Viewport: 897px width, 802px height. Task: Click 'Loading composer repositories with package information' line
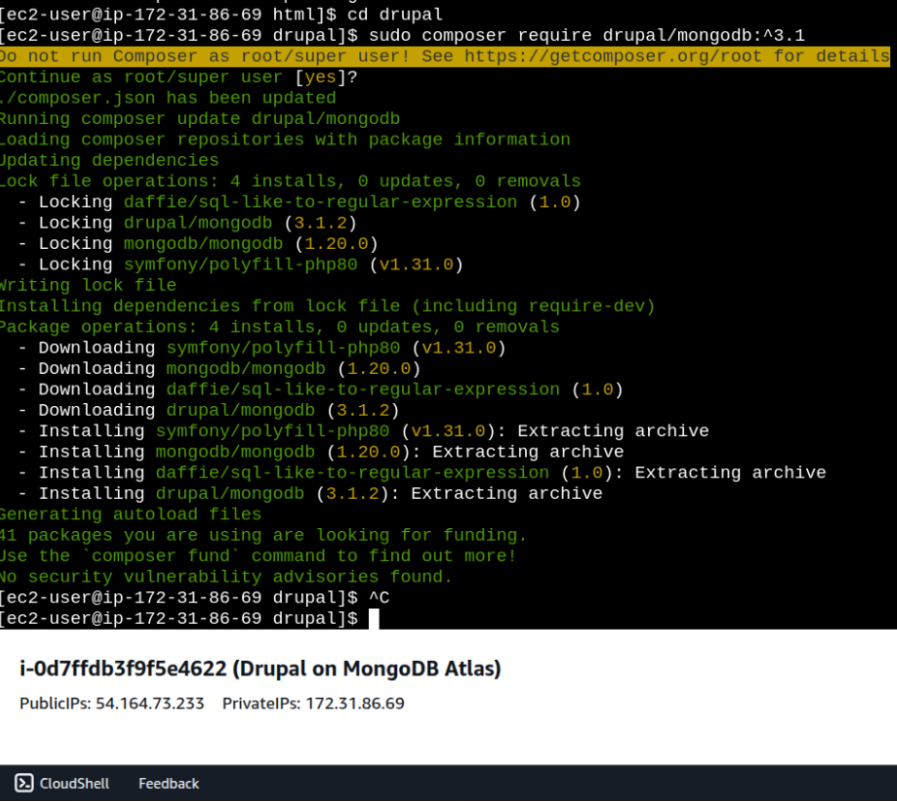285,140
